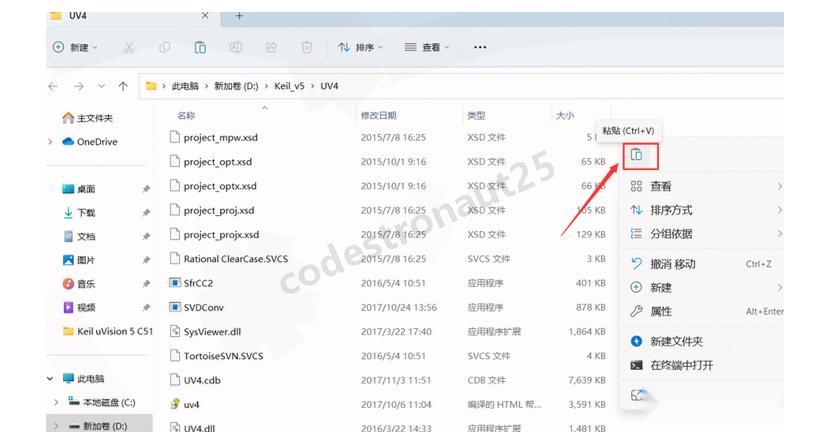Open the 排序 sort dropdown
Image resolution: width=830 pixels, height=444 pixels.
pos(360,48)
